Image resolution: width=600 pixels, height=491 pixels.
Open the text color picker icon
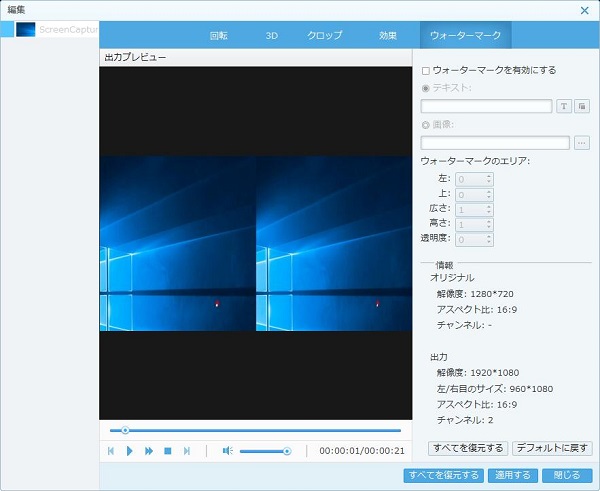click(582, 106)
